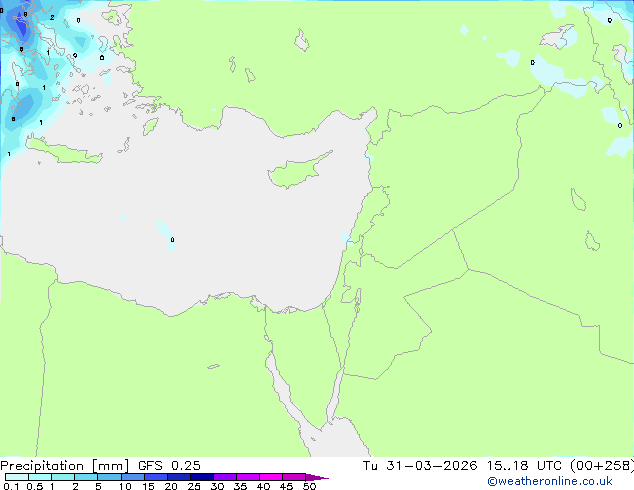Image resolution: width=634 pixels, height=490 pixels.
Task: Click the small rain patch labeled 0 south of Crete
Action: pos(167,235)
